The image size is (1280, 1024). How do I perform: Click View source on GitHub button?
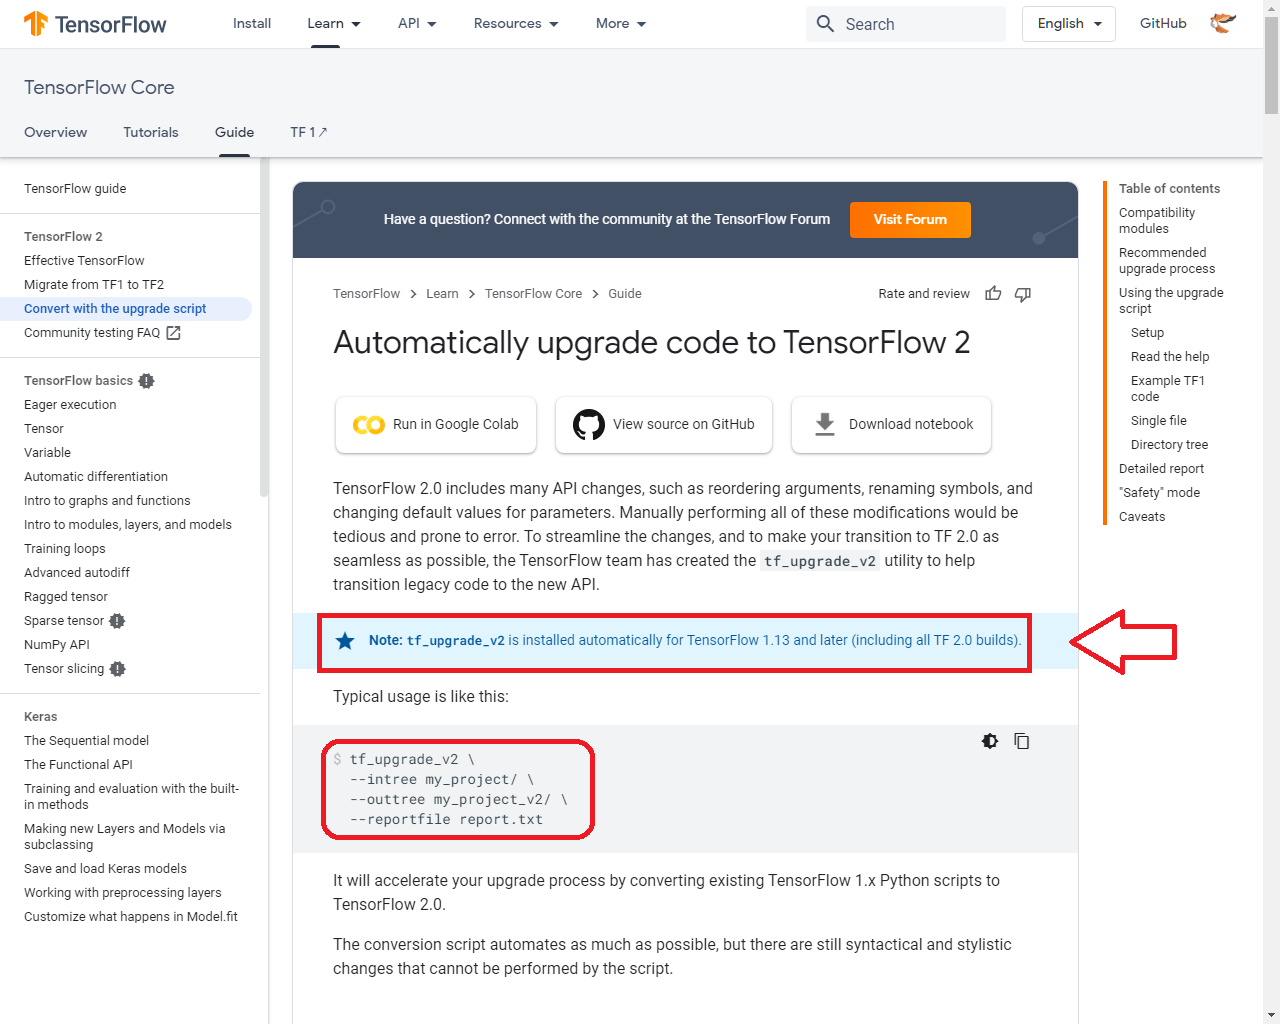pyautogui.click(x=664, y=425)
